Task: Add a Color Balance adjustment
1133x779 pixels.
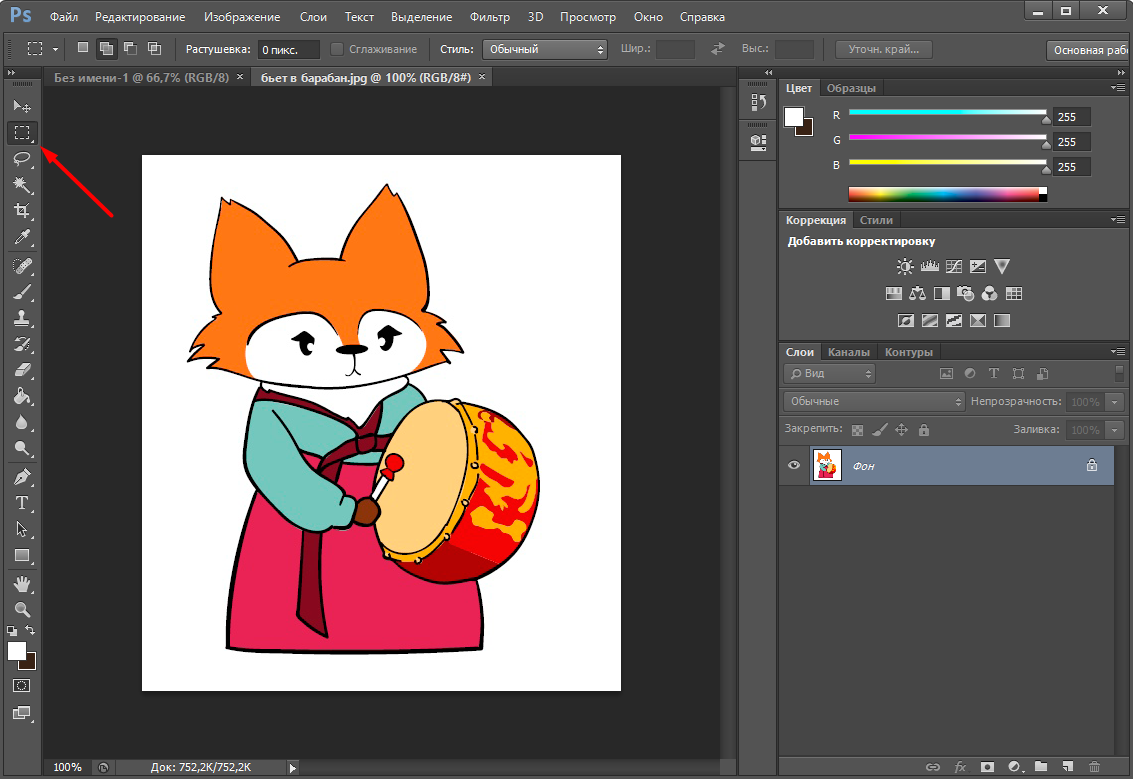Action: point(918,293)
